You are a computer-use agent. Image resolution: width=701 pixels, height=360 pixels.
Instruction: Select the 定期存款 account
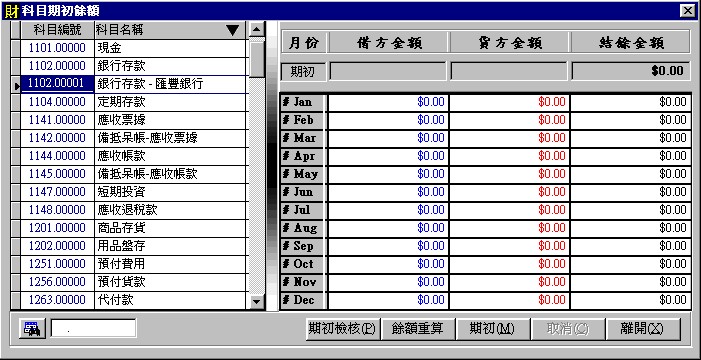(121, 102)
